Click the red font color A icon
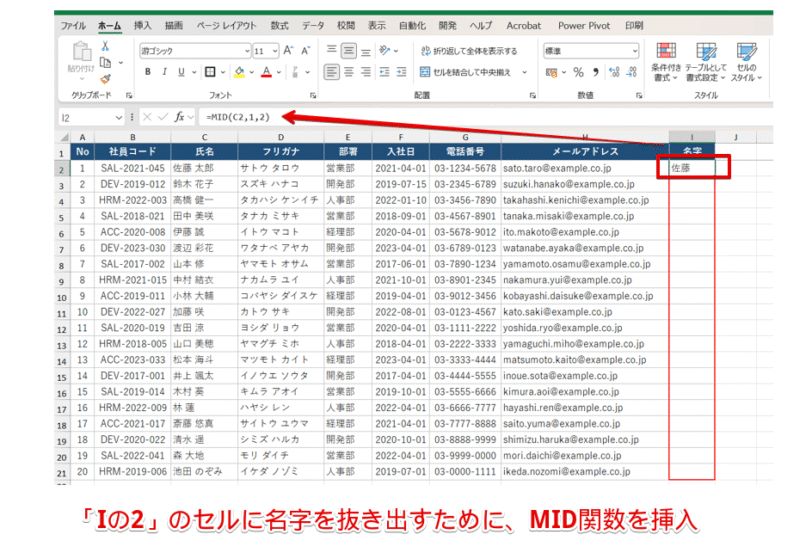The height and width of the screenshot is (559, 812). pos(266,72)
